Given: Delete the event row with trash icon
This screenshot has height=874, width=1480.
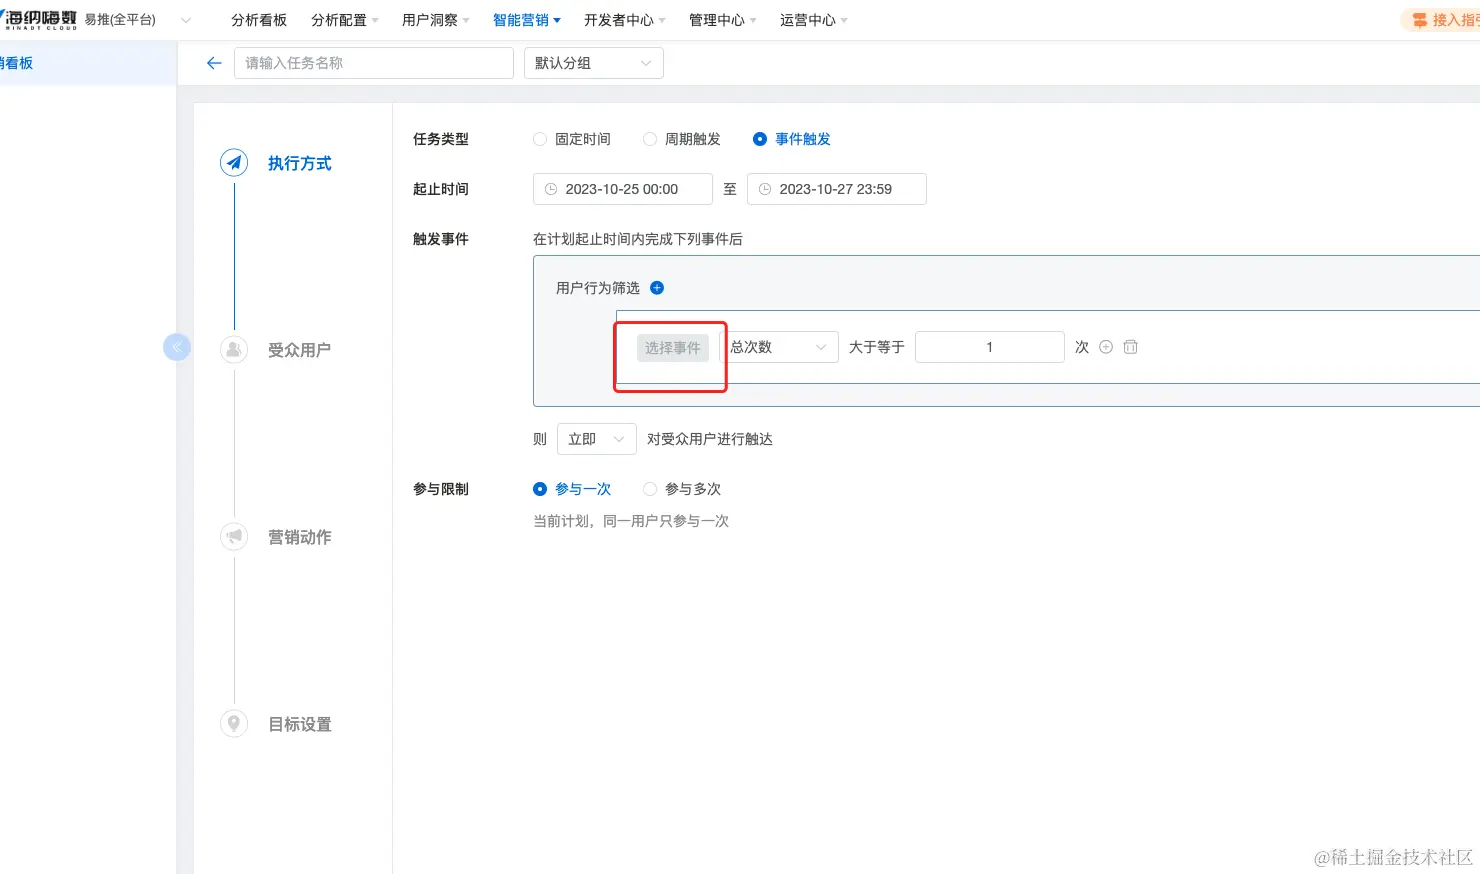Looking at the screenshot, I should tap(1130, 347).
